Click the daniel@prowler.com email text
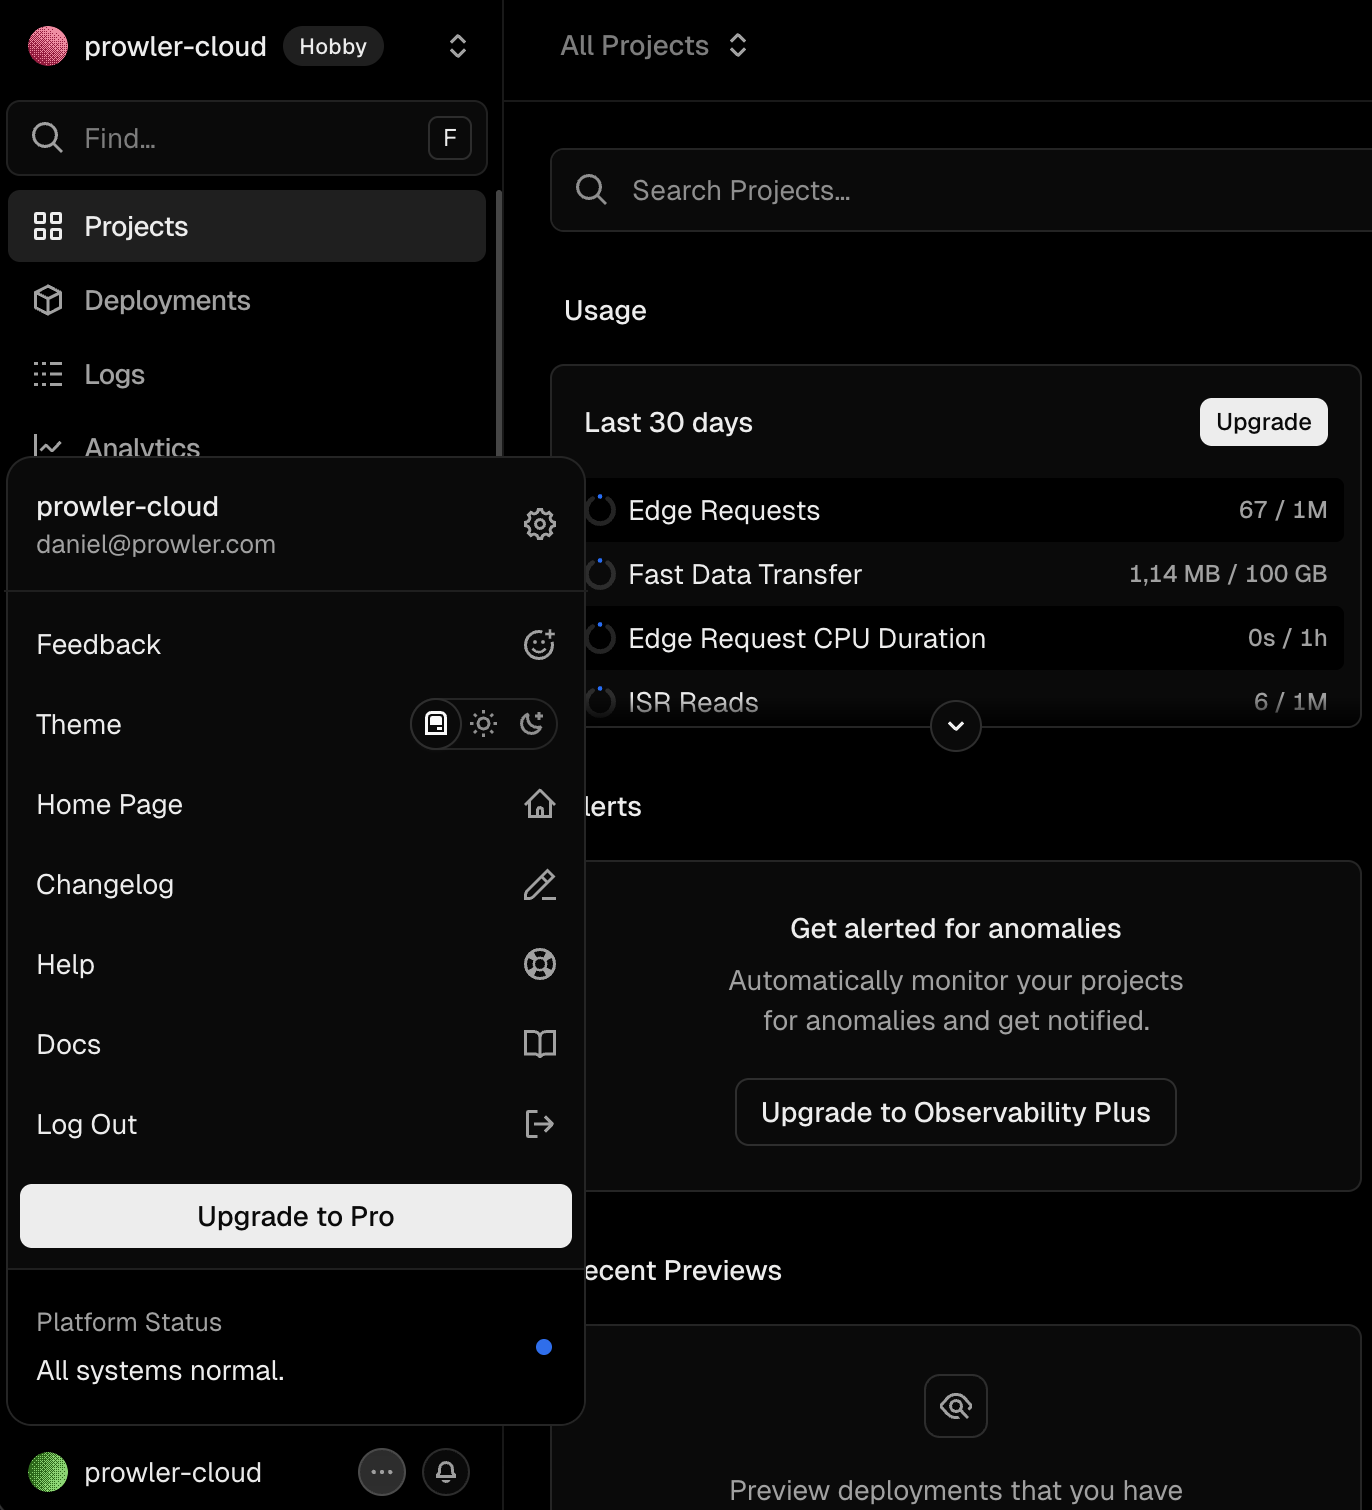The height and width of the screenshot is (1510, 1372). [156, 544]
